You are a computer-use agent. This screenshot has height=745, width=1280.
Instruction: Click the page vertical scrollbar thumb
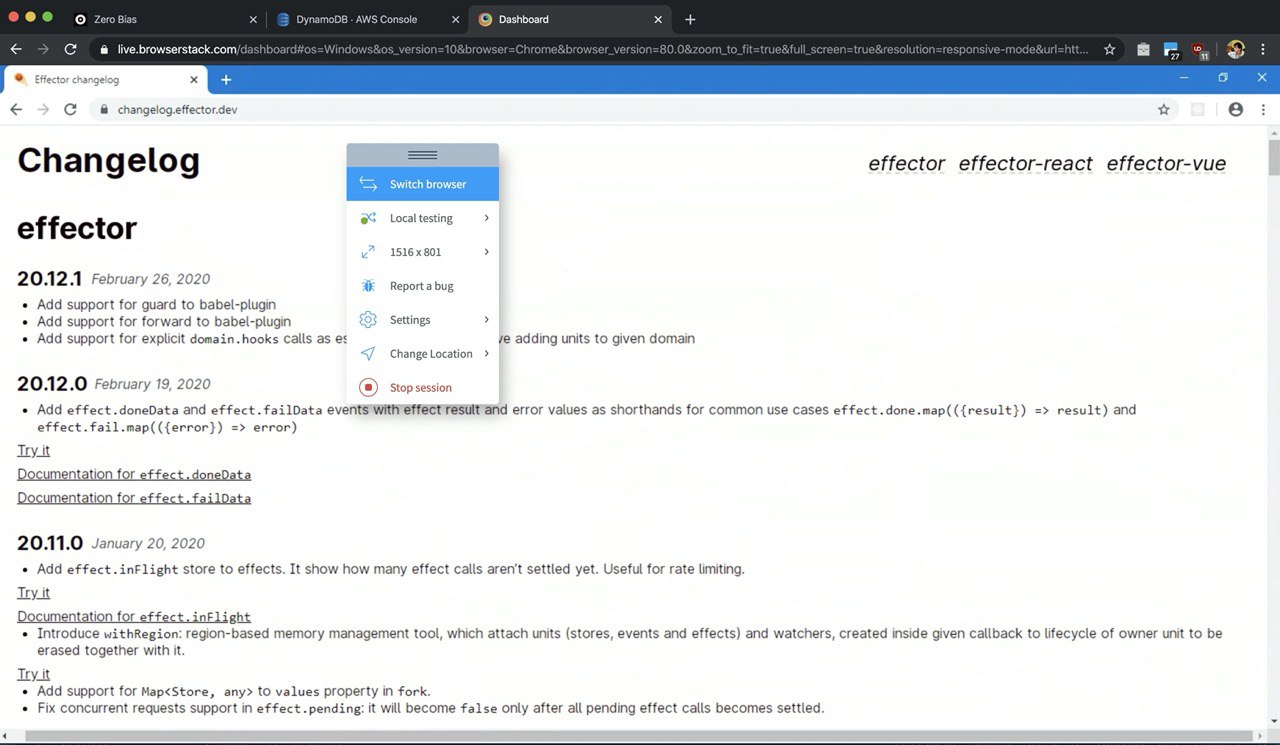[x=1274, y=158]
